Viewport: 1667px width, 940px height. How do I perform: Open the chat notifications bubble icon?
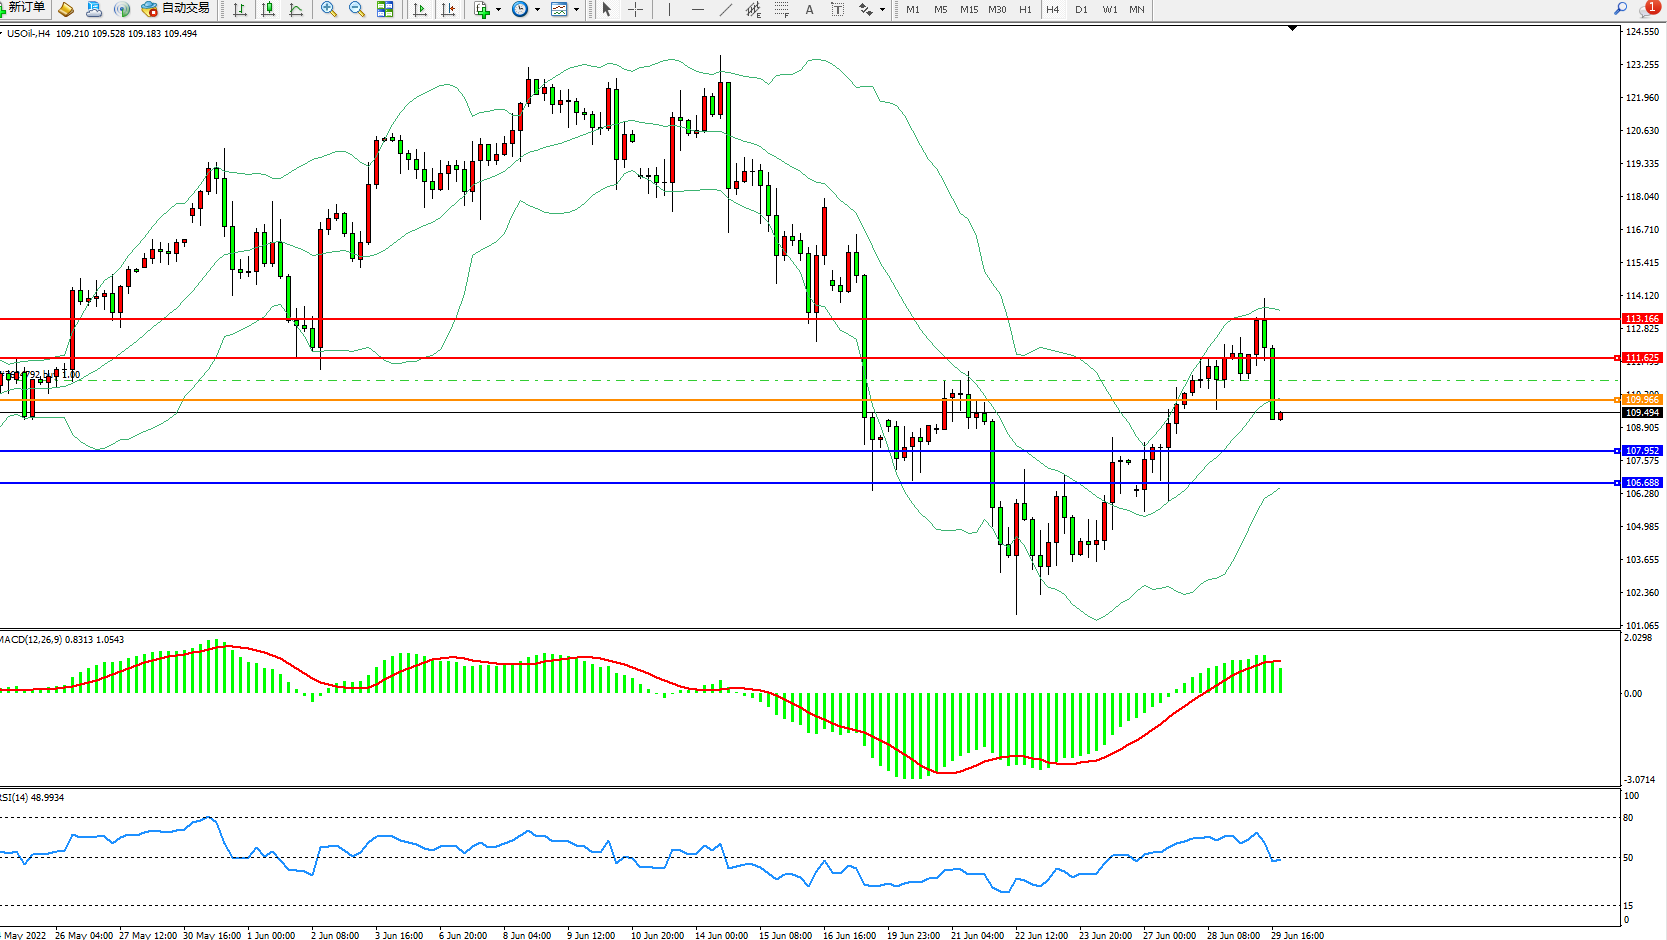(1648, 9)
